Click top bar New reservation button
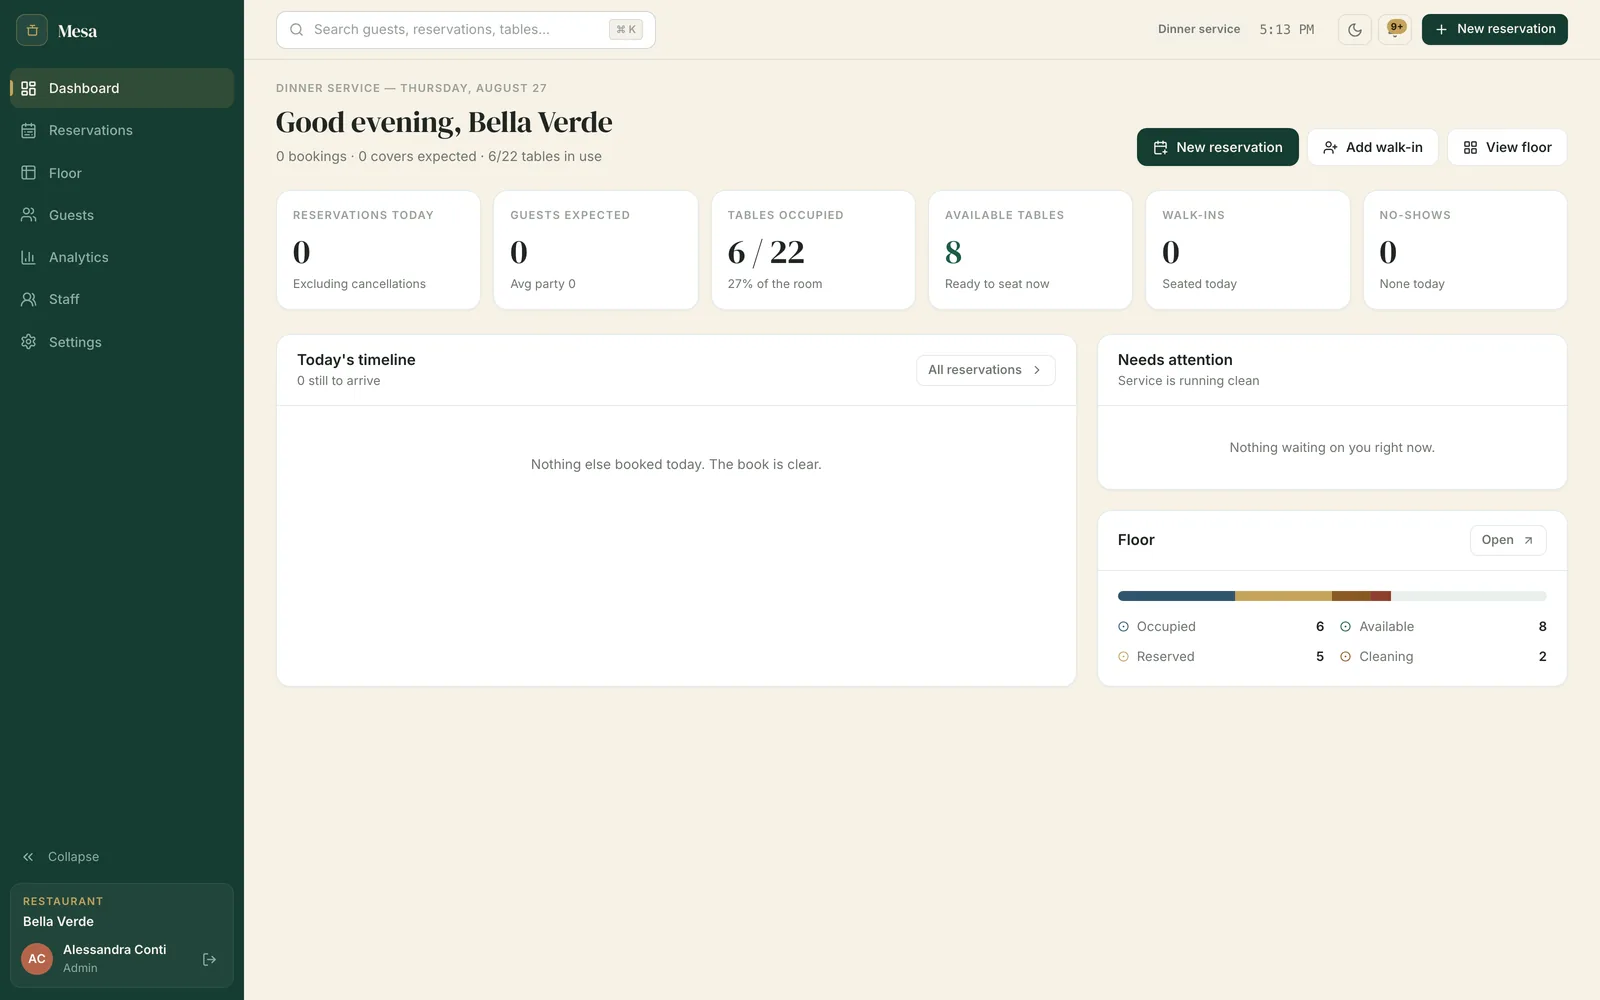 (1495, 30)
